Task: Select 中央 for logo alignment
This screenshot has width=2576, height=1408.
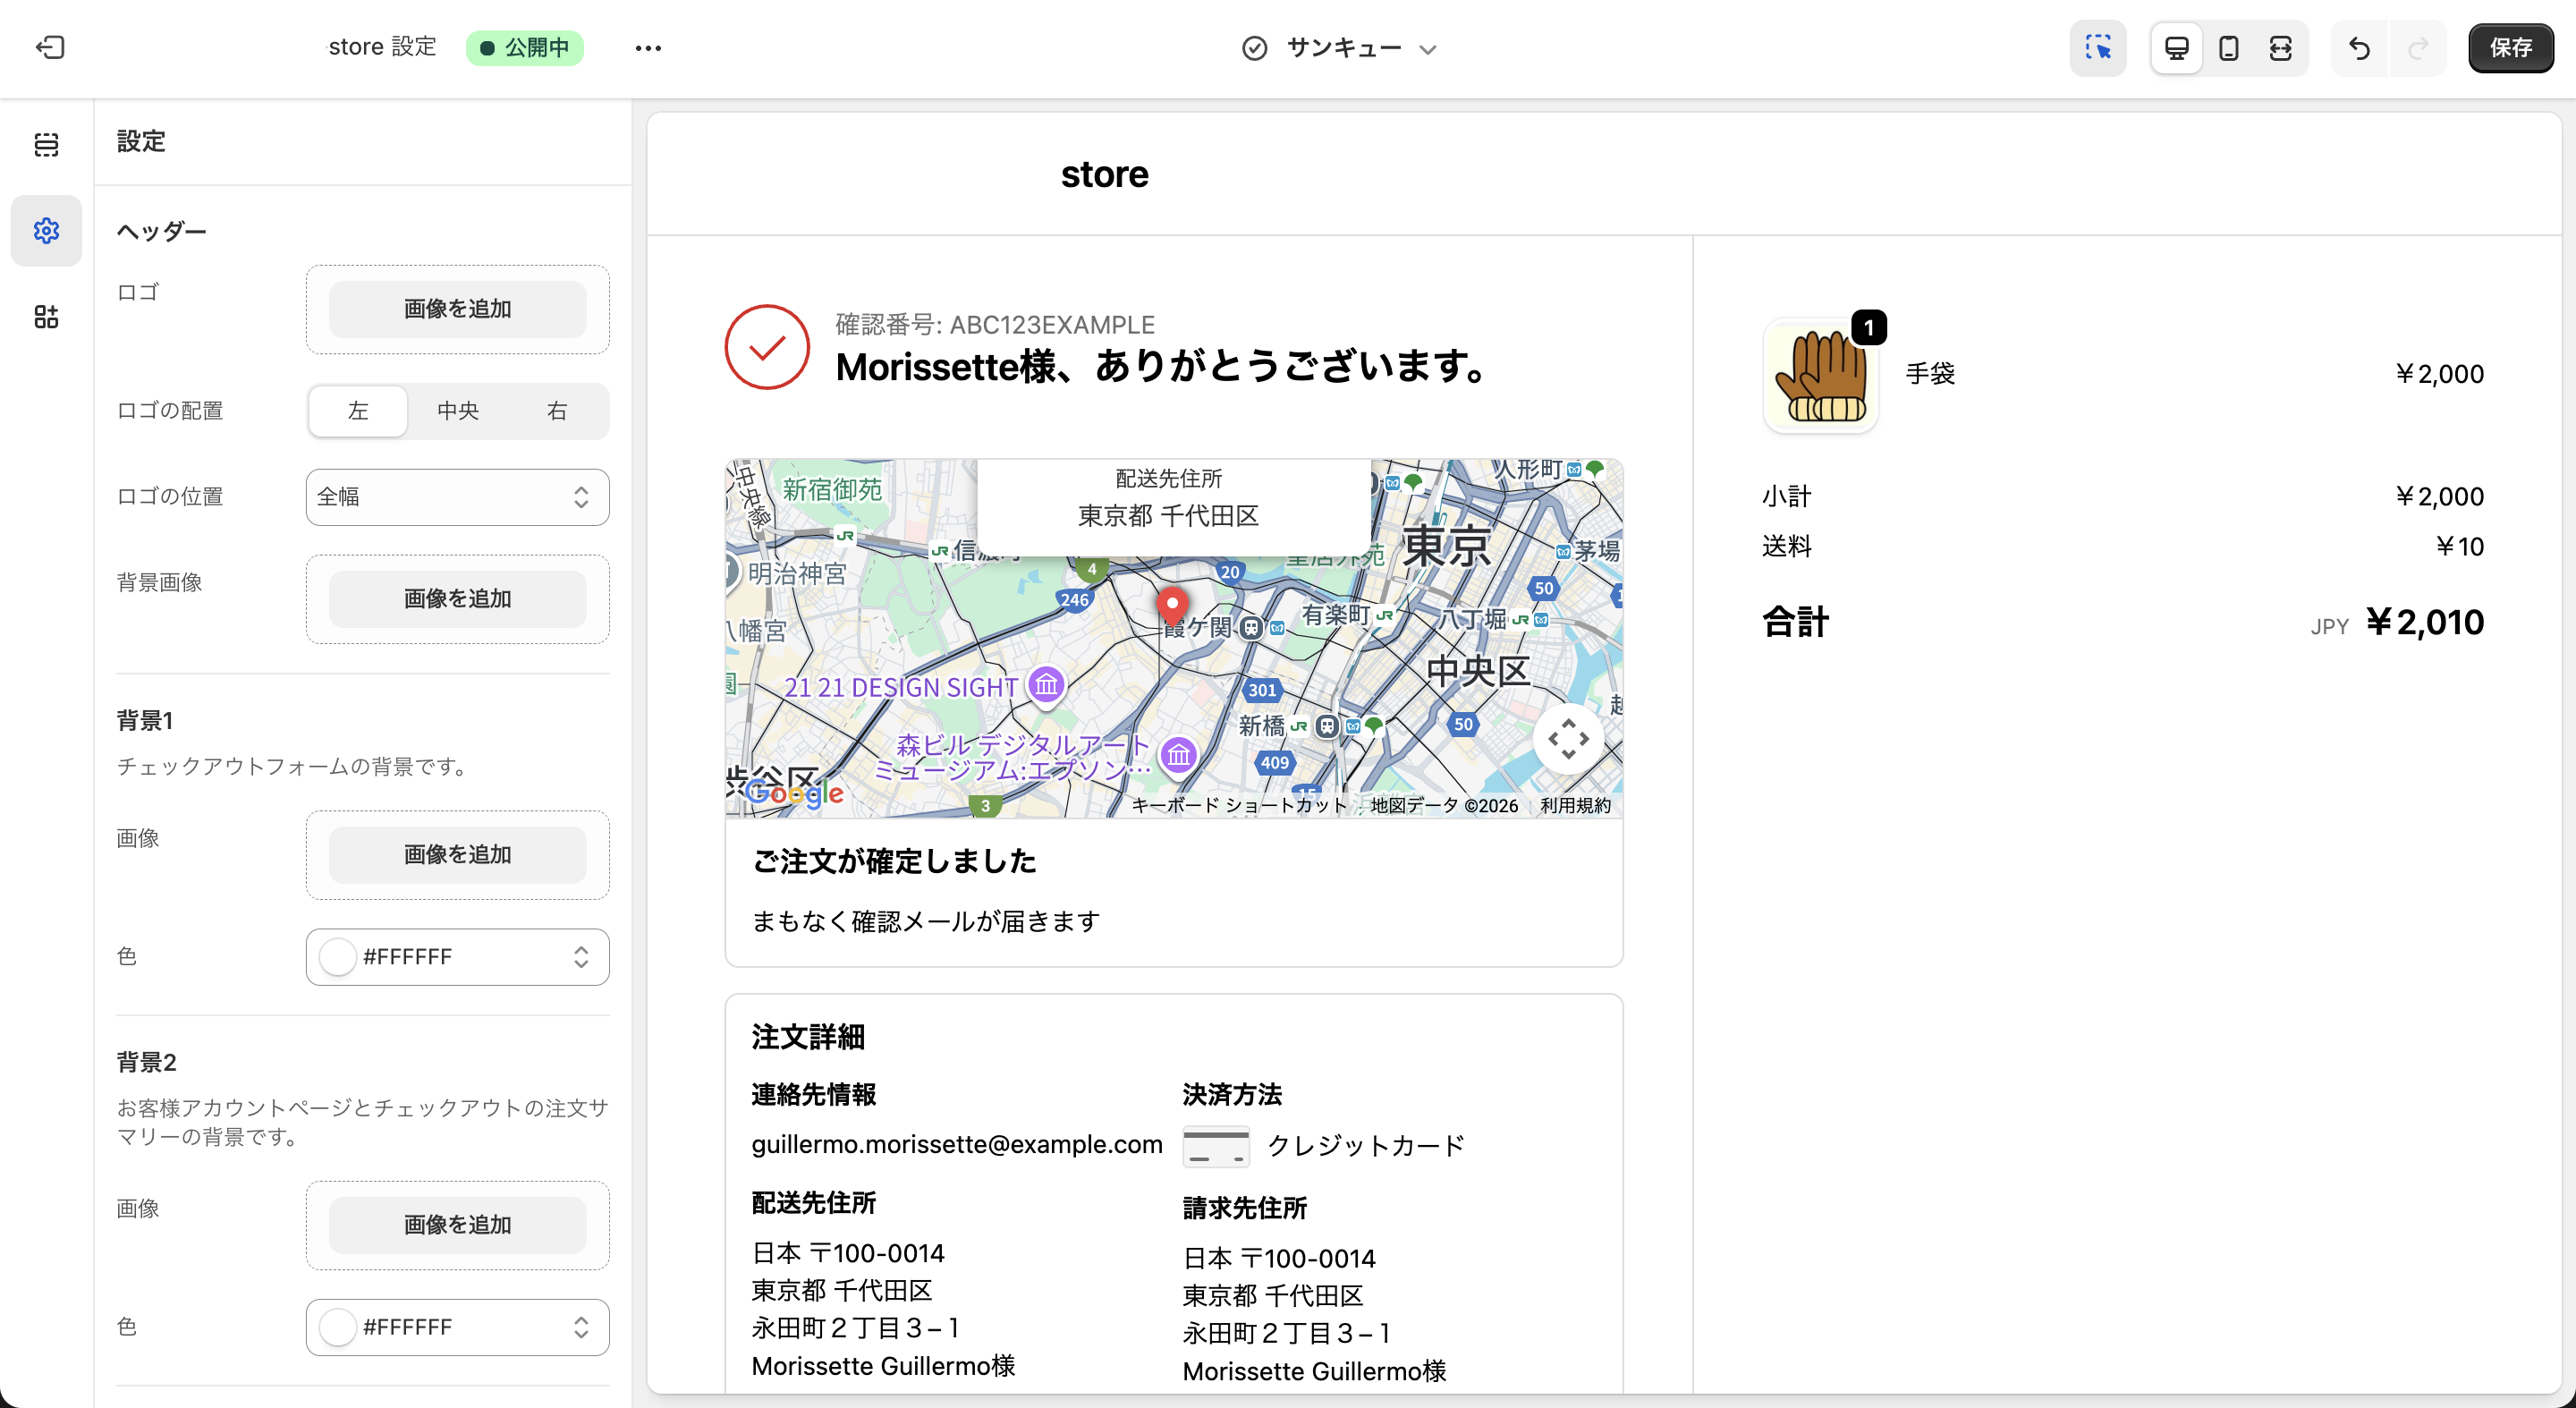Action: click(457, 410)
